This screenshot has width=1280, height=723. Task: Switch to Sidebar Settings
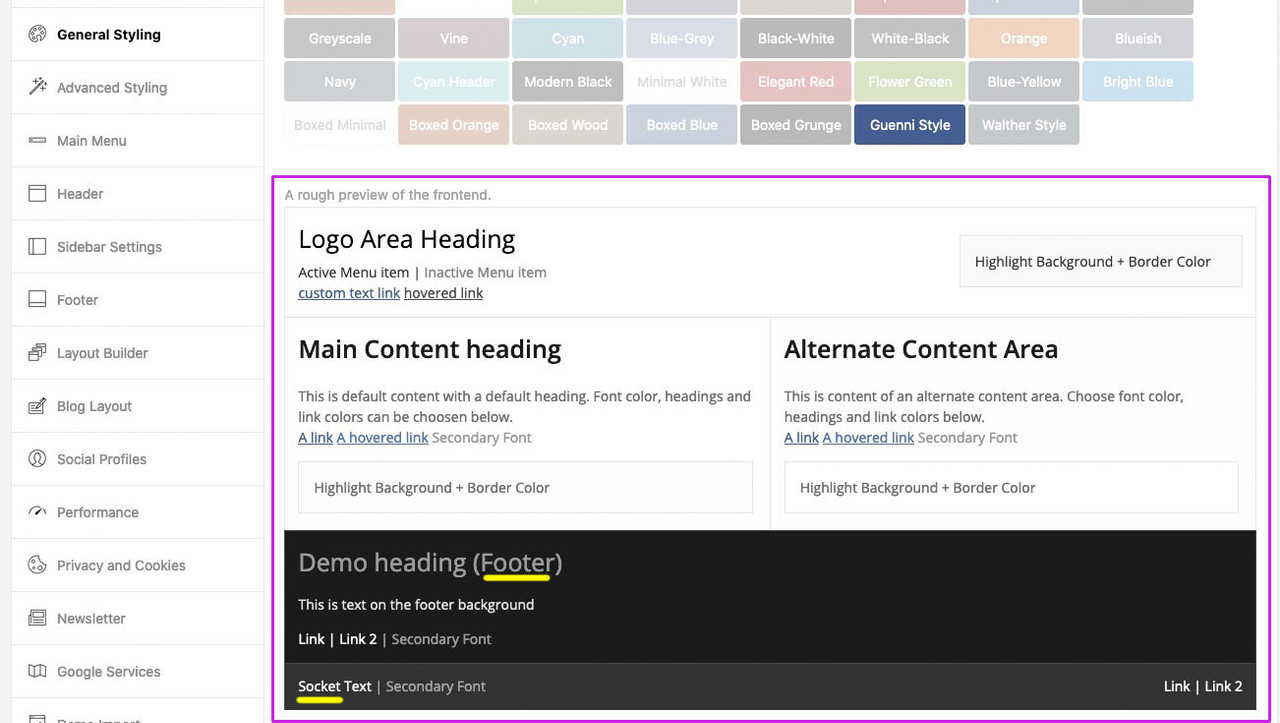point(138,246)
